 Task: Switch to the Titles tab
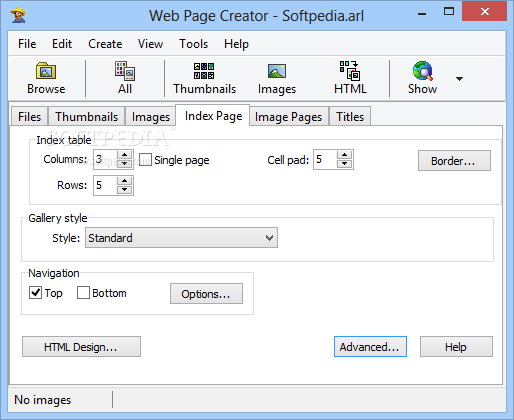point(350,117)
